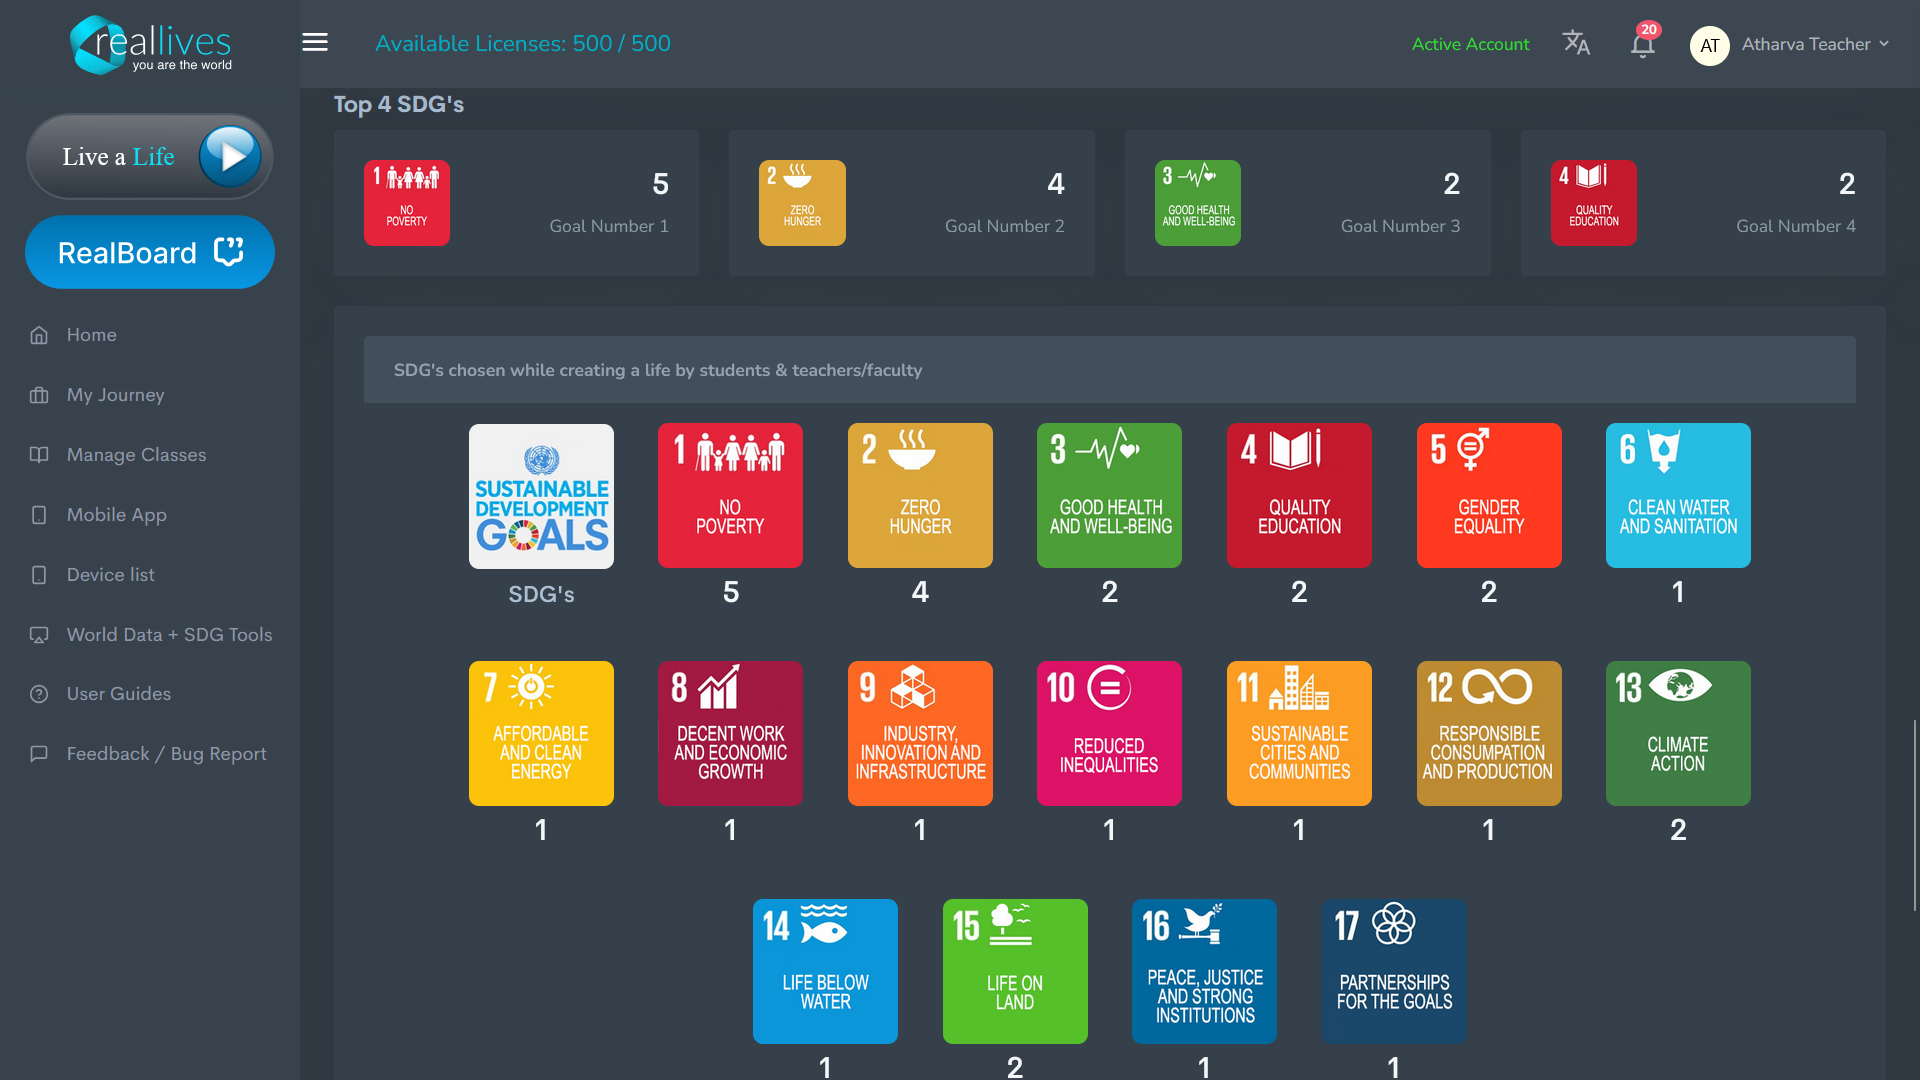Image resolution: width=1920 pixels, height=1080 pixels.
Task: Click the Available Licenses: 500 / 500 text
Action: (x=523, y=43)
